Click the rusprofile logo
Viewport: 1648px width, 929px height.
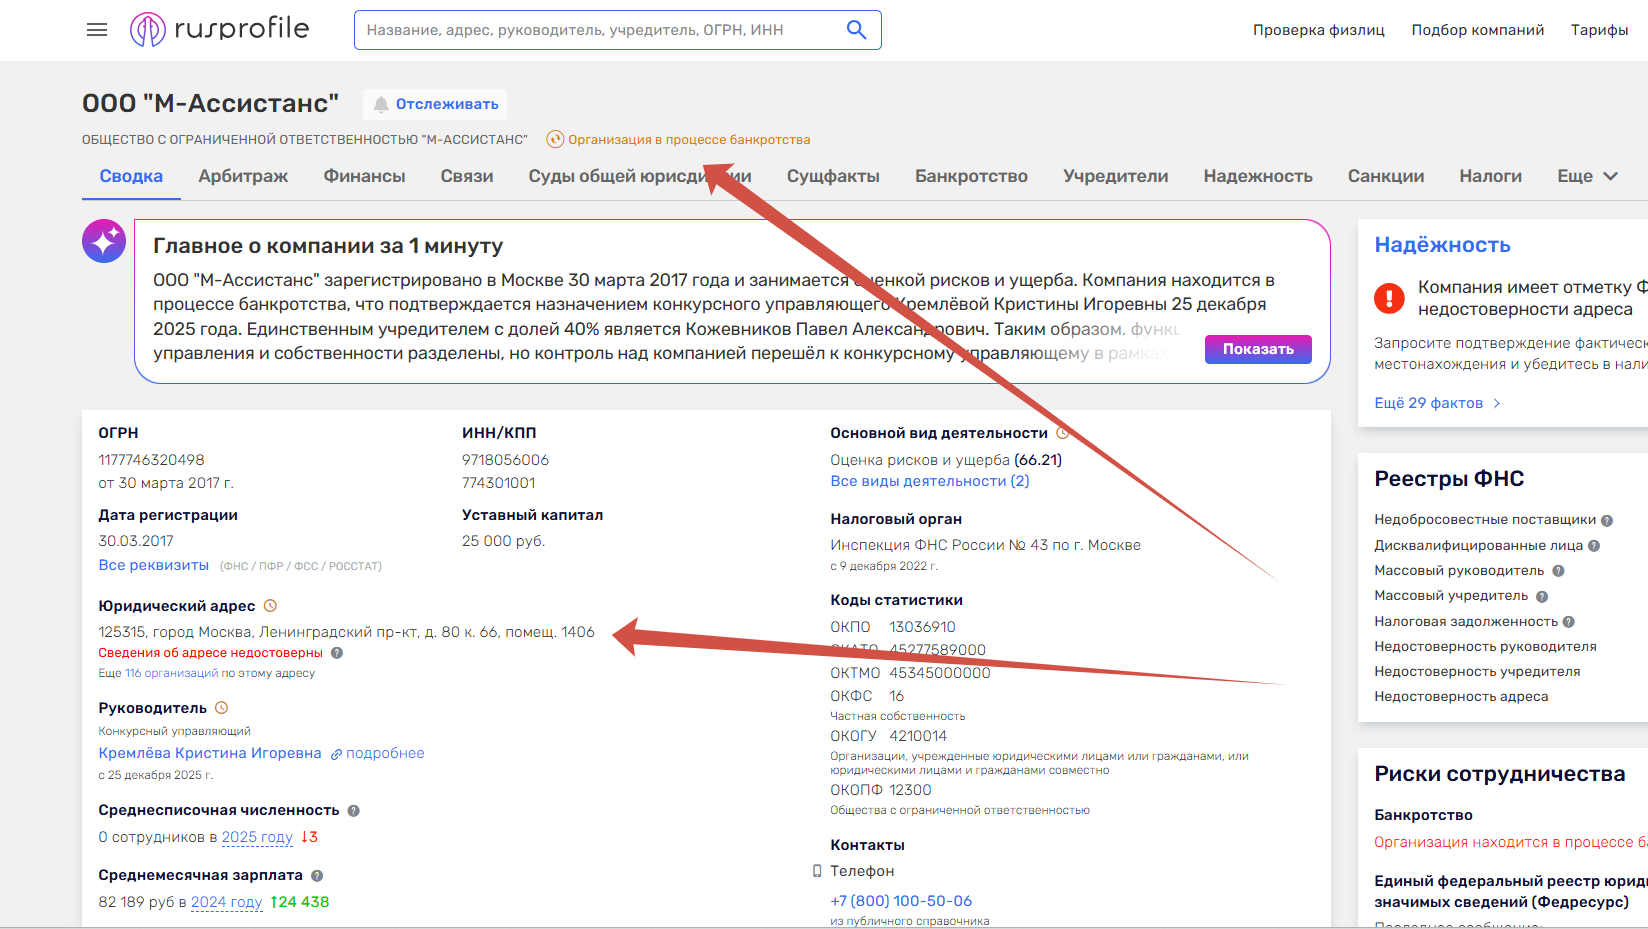220,29
